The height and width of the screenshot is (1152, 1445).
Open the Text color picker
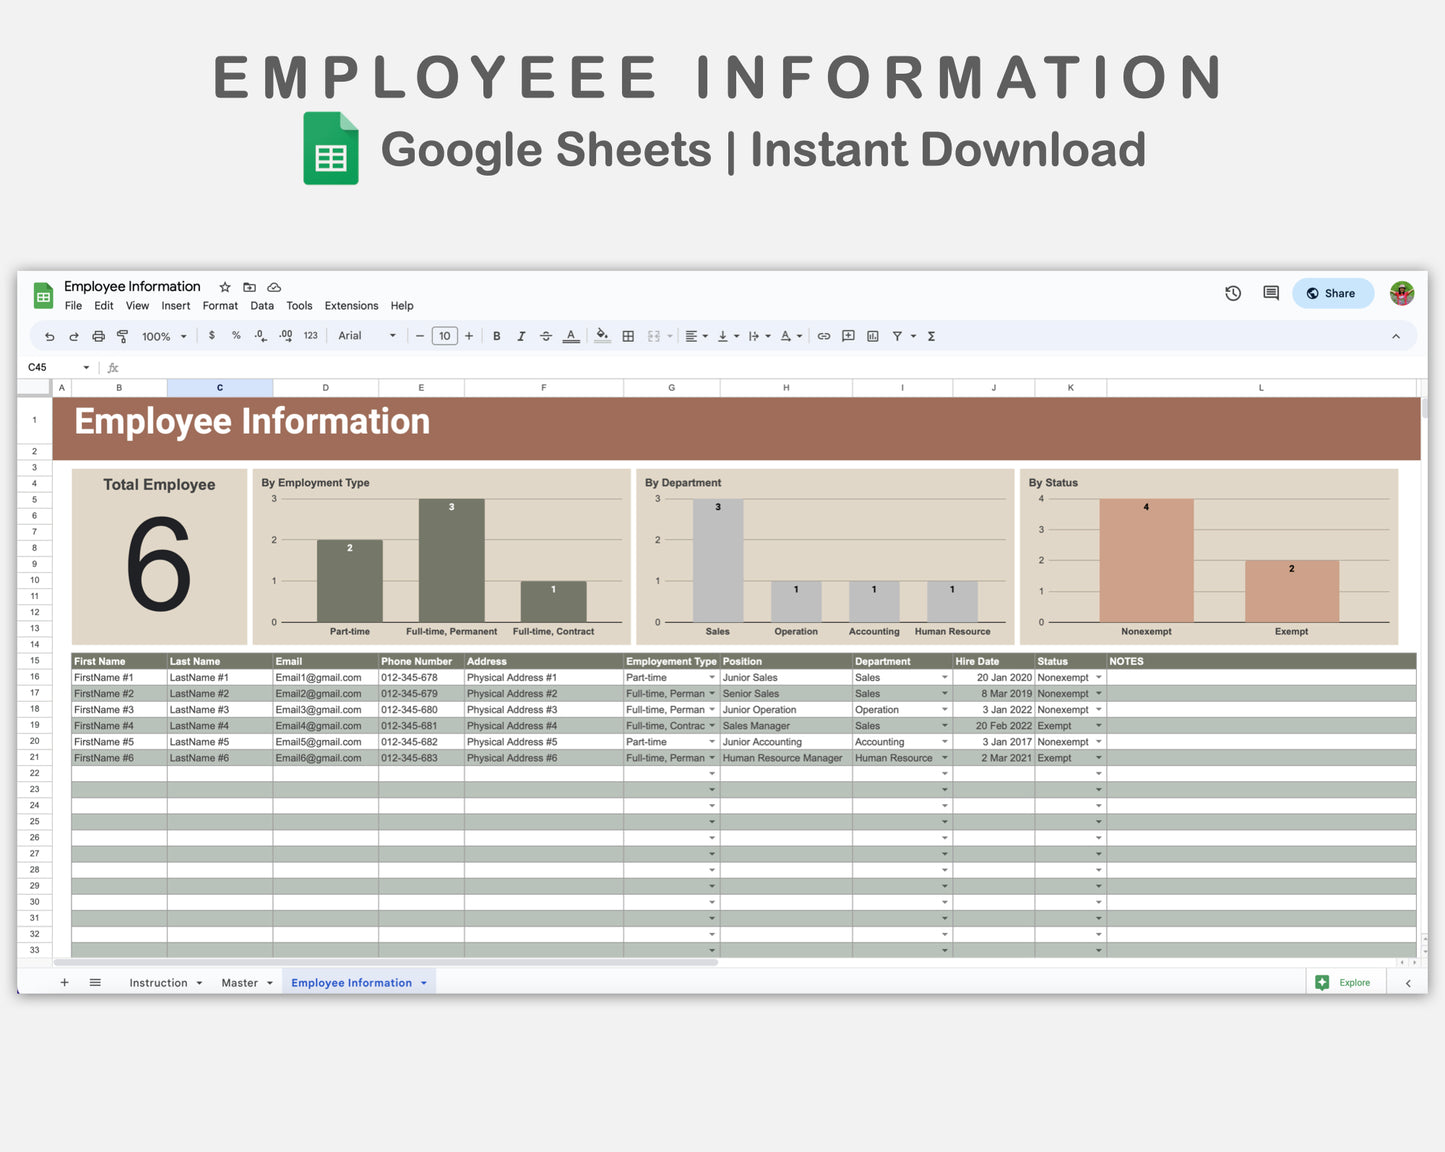[571, 336]
